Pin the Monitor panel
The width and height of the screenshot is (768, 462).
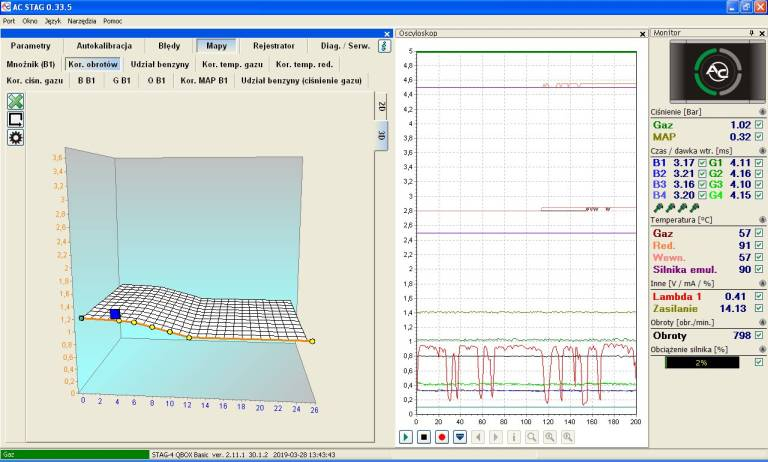[x=751, y=33]
